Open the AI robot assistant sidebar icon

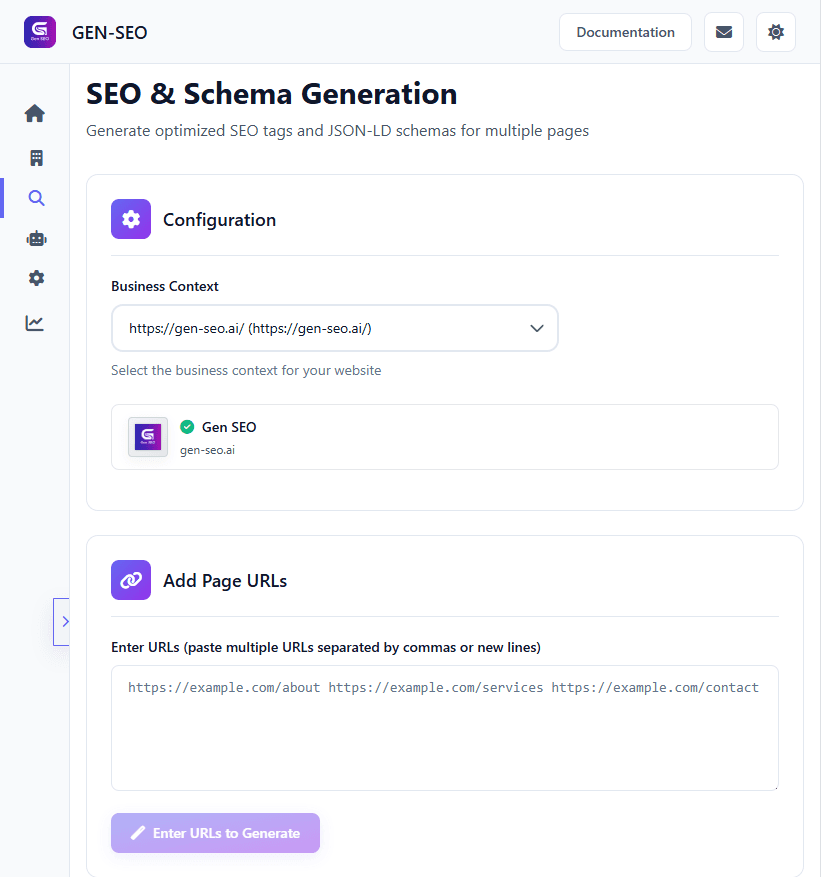pyautogui.click(x=35, y=238)
